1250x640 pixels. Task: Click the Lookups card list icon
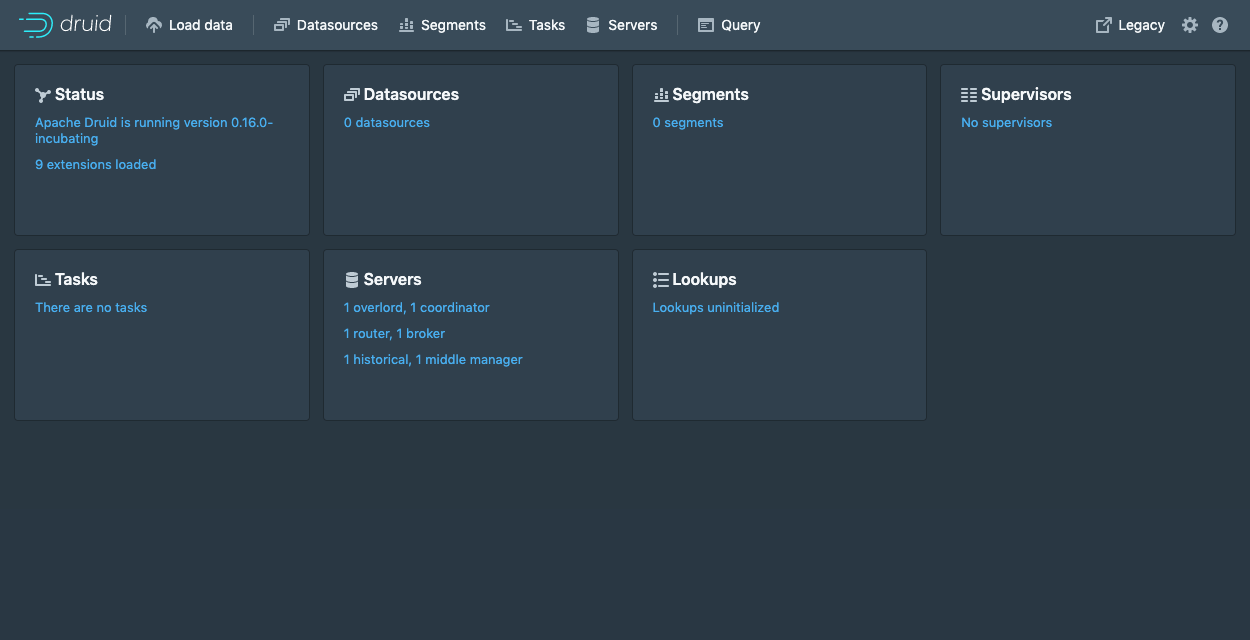click(660, 280)
